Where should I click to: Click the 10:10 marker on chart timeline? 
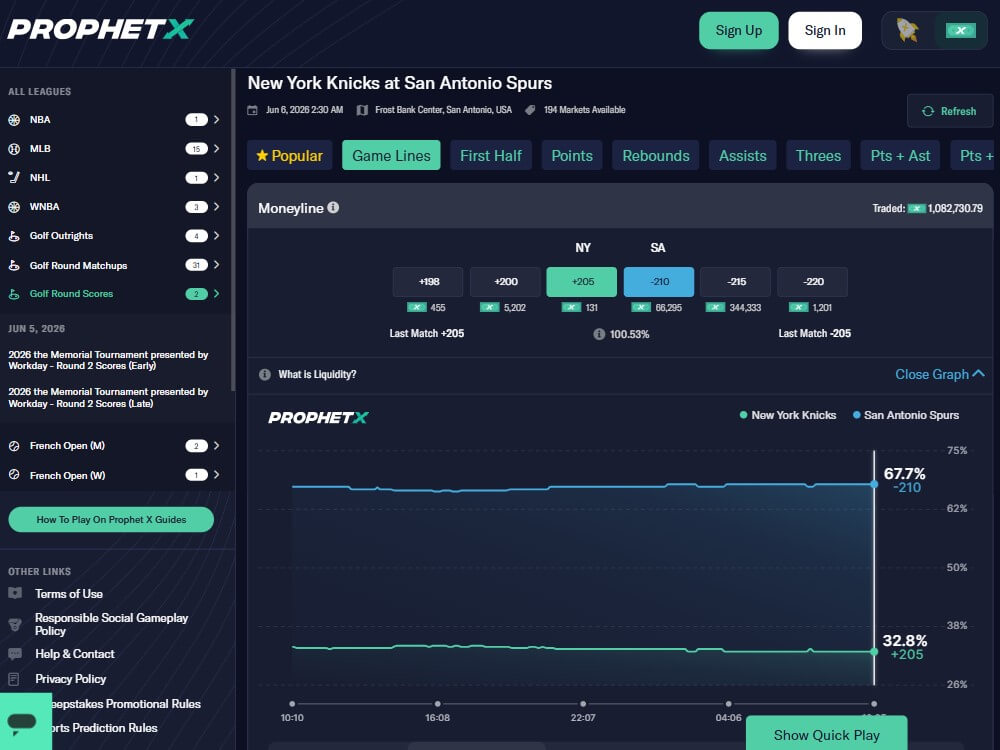point(292,703)
